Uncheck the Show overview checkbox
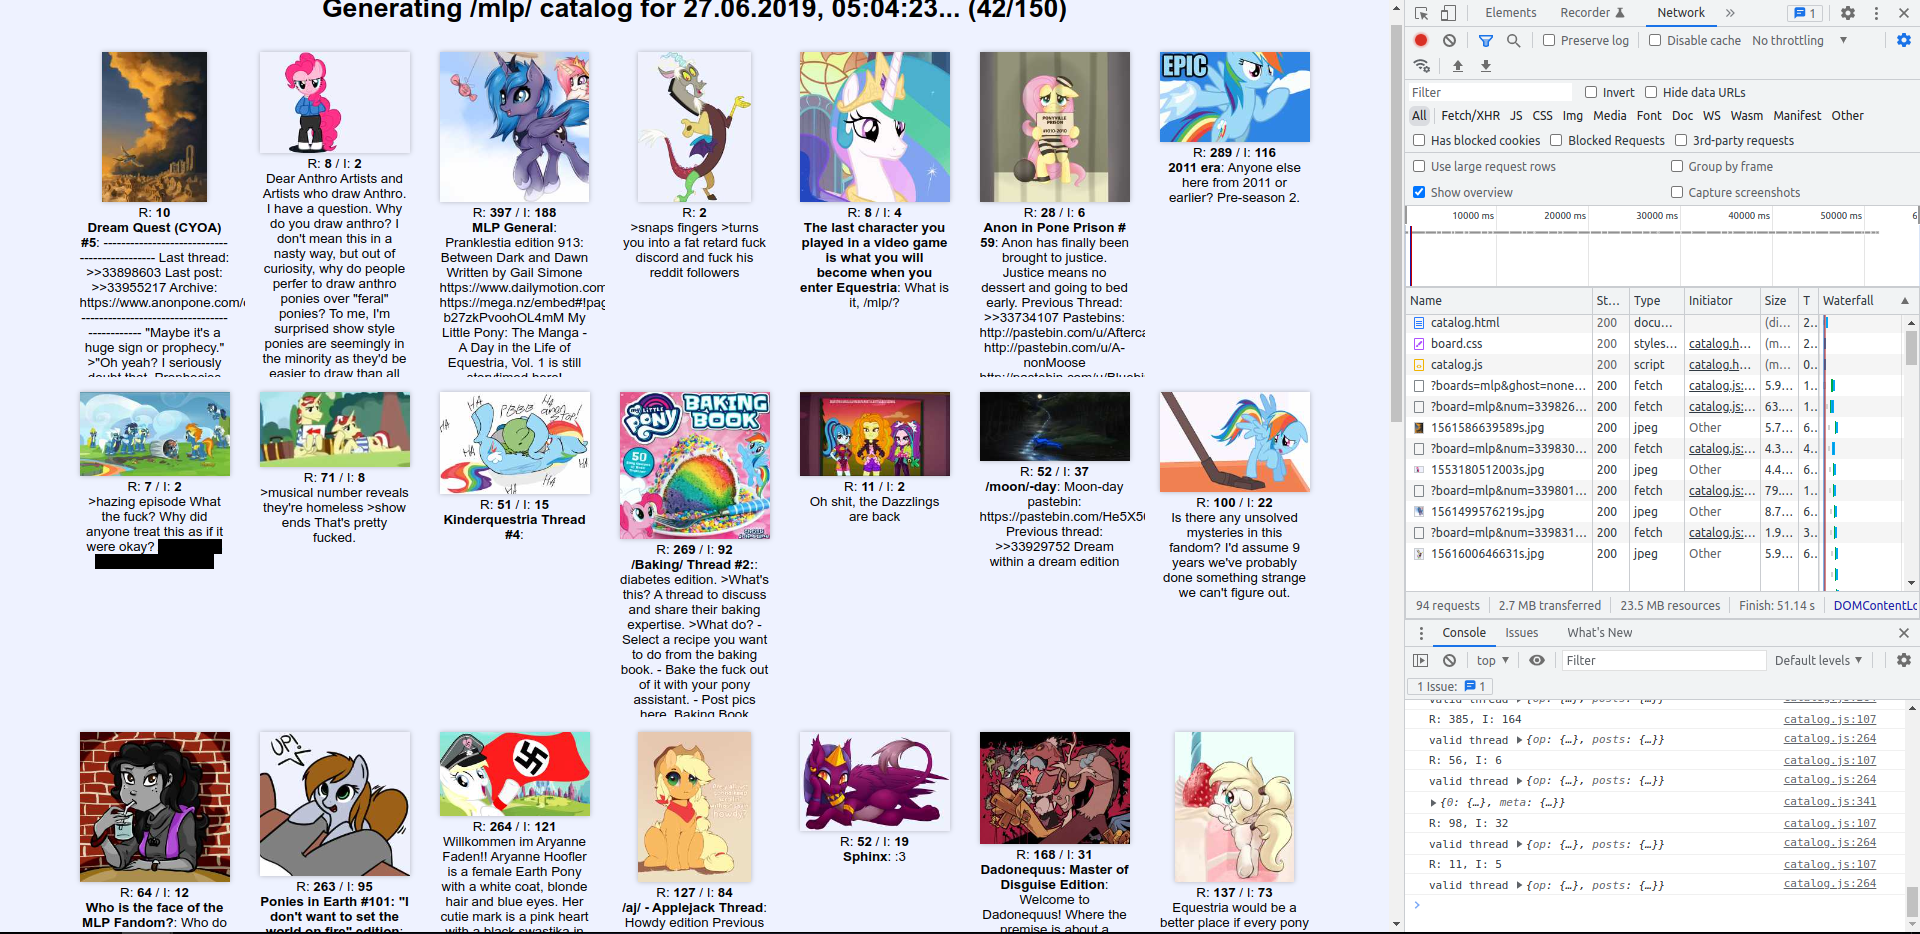Image resolution: width=1920 pixels, height=934 pixels. coord(1419,192)
